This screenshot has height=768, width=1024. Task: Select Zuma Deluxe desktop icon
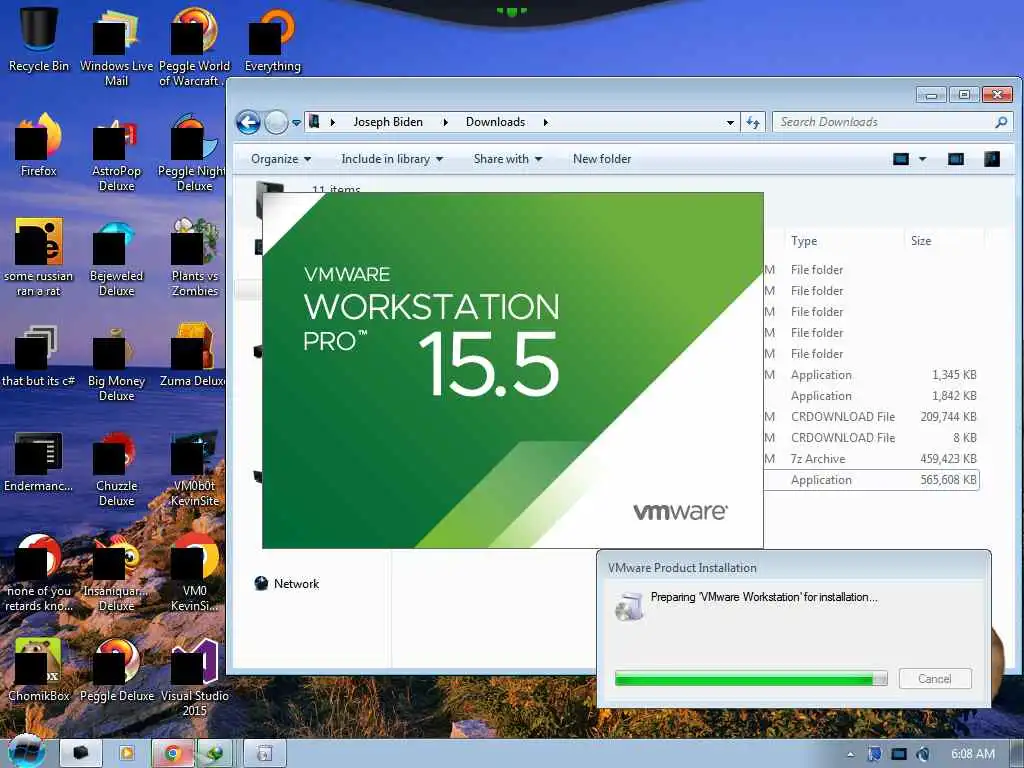(194, 356)
